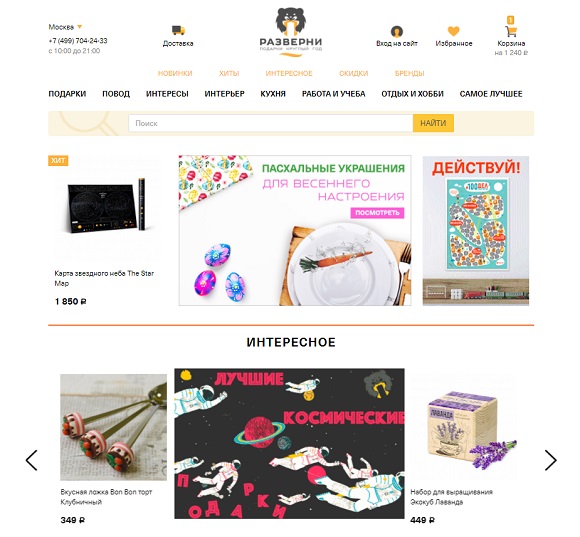Open the shopping cart icon
Screen dimensions: 580x537
point(511,31)
